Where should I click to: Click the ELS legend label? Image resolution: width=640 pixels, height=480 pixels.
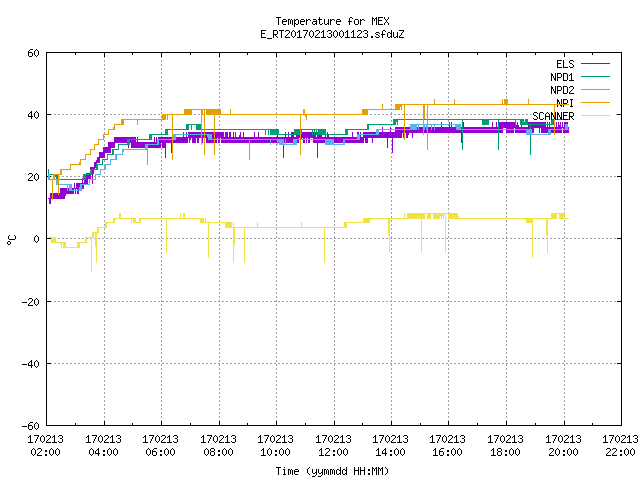pyautogui.click(x=565, y=64)
